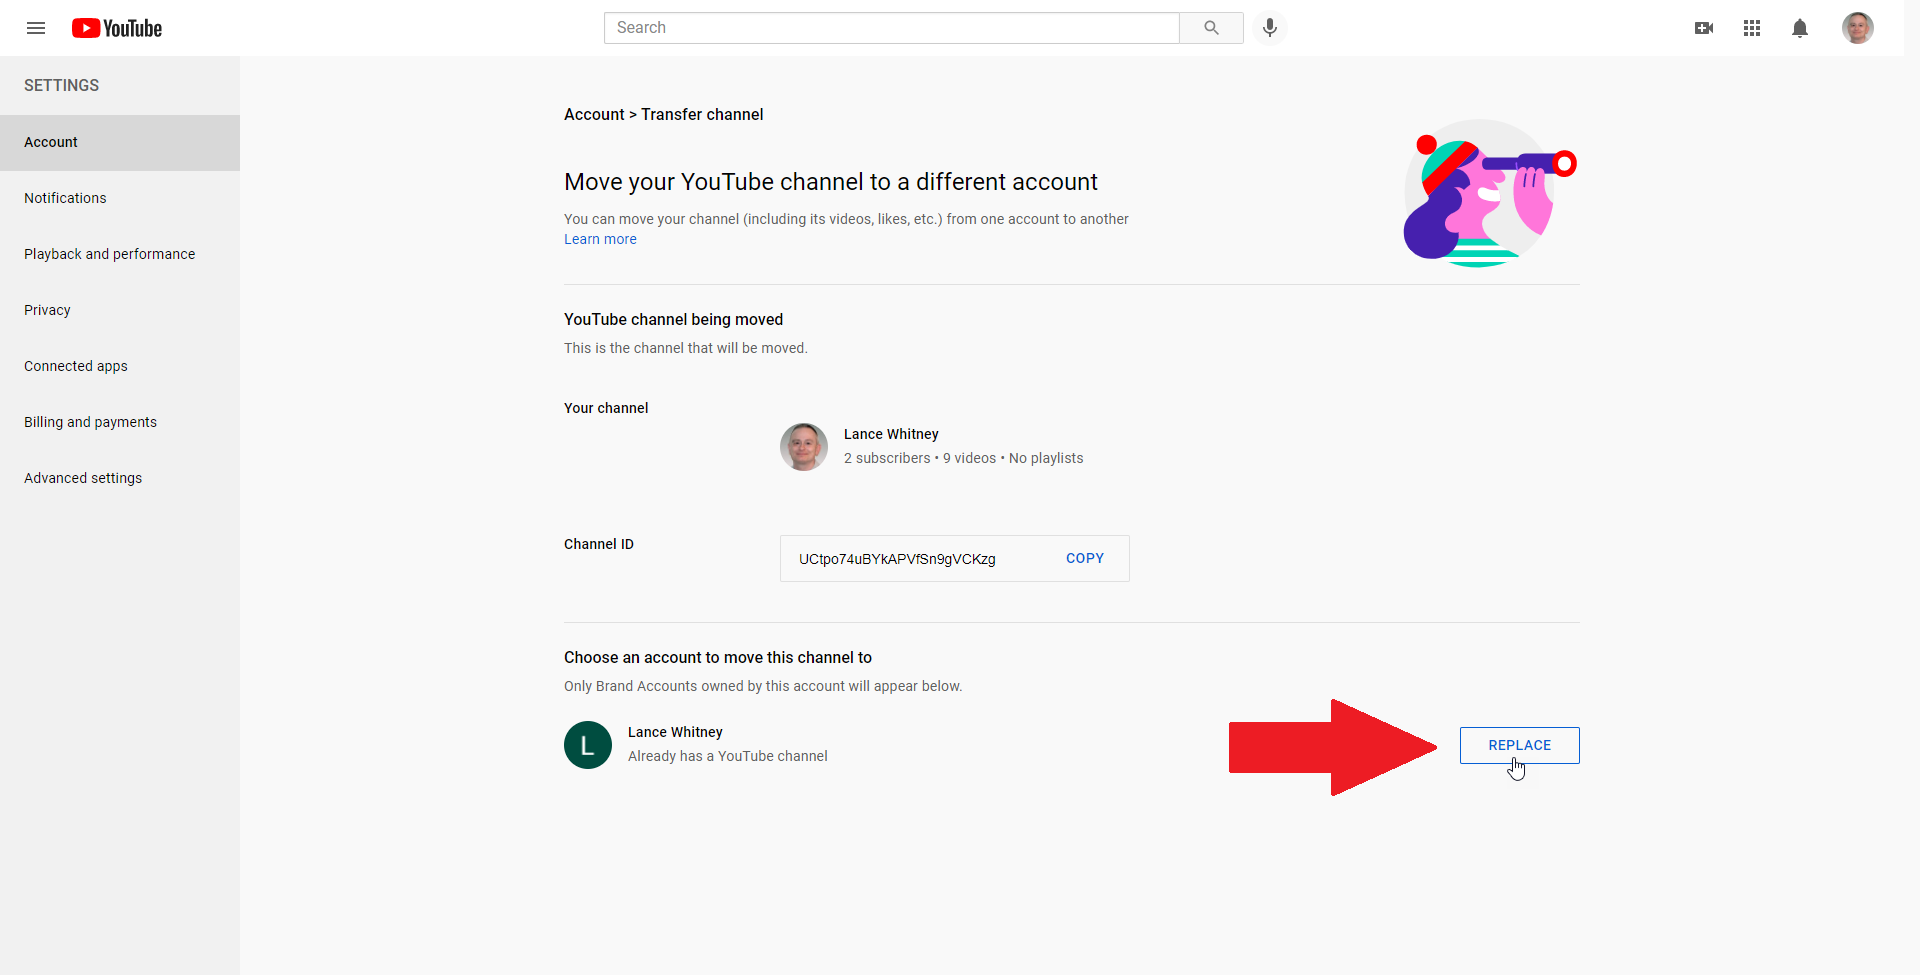Click the Account breadcrumb link

594,114
